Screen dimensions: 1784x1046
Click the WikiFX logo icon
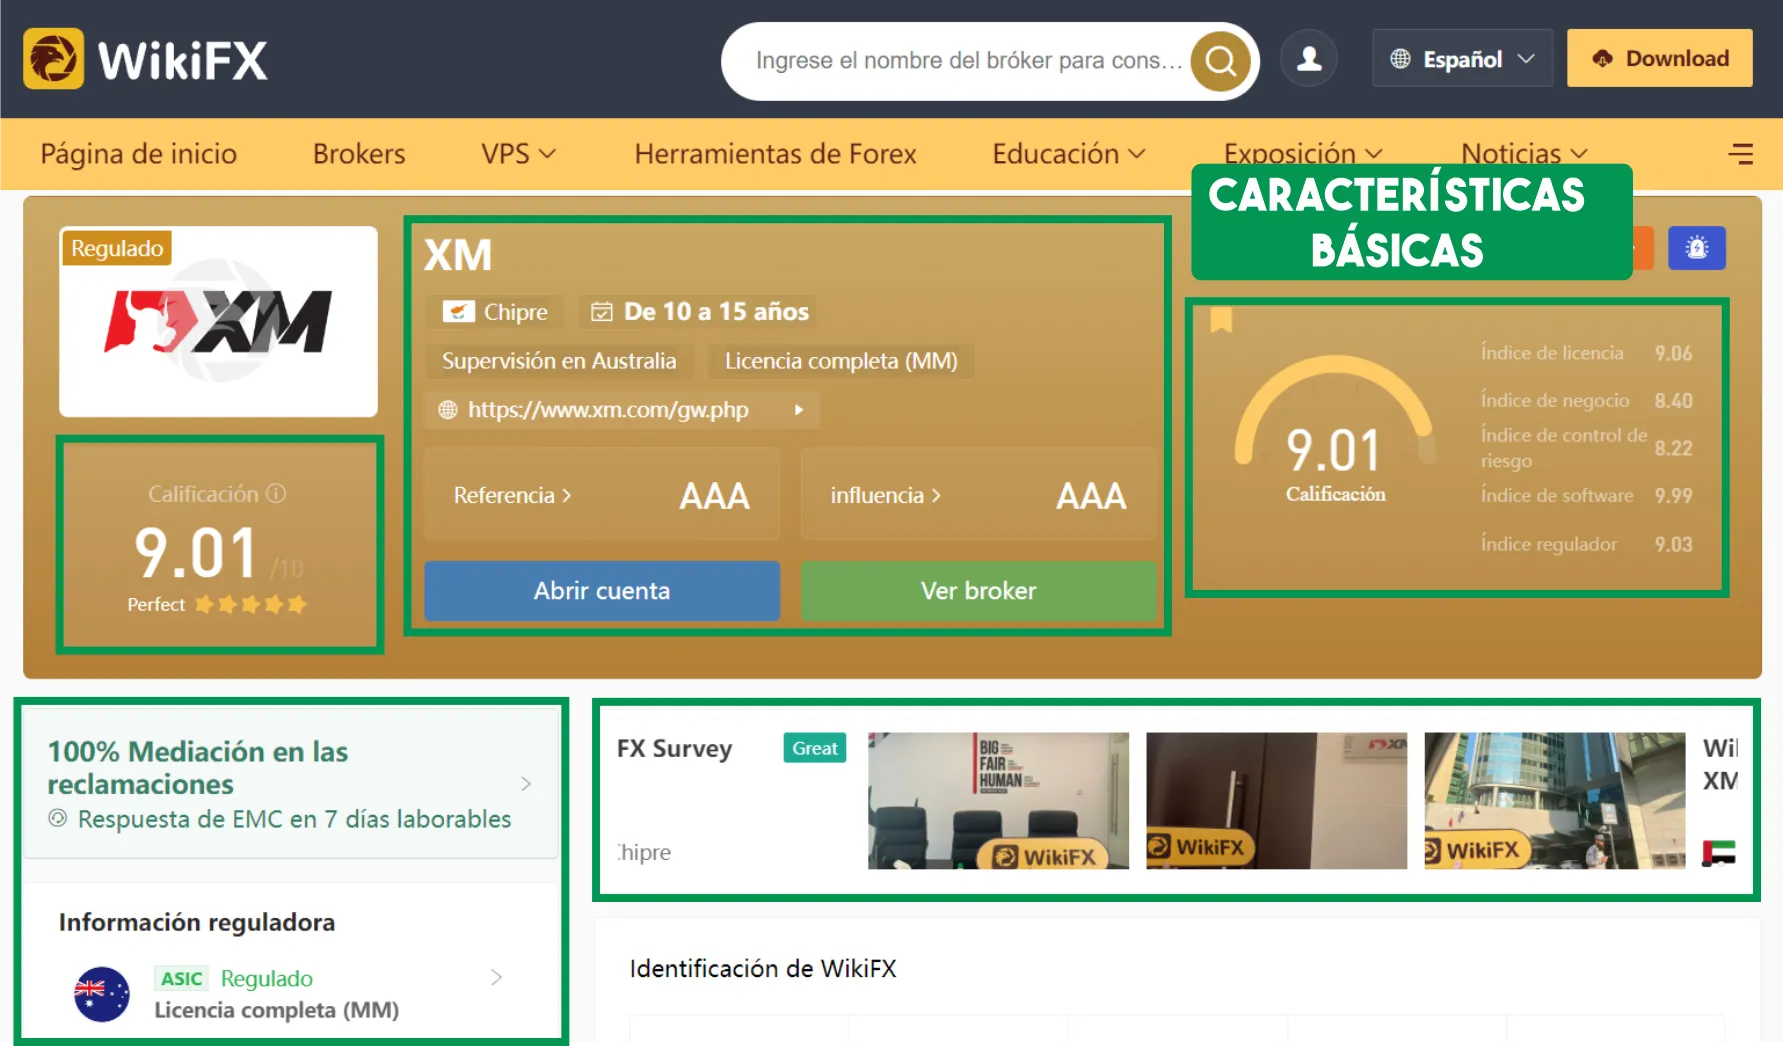[53, 59]
